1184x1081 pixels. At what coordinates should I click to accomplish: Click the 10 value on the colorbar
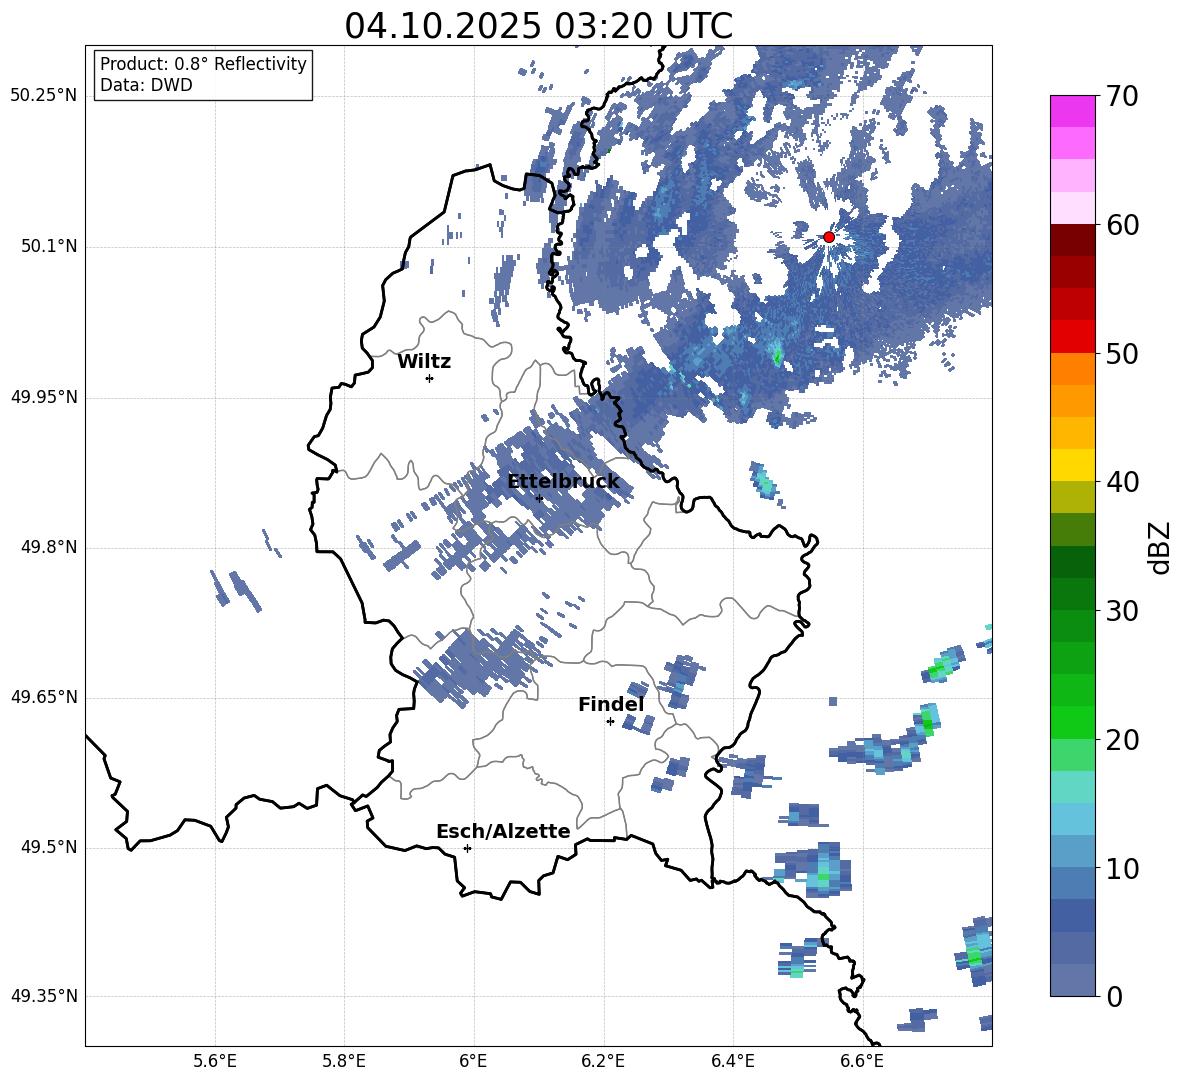coord(1121,868)
